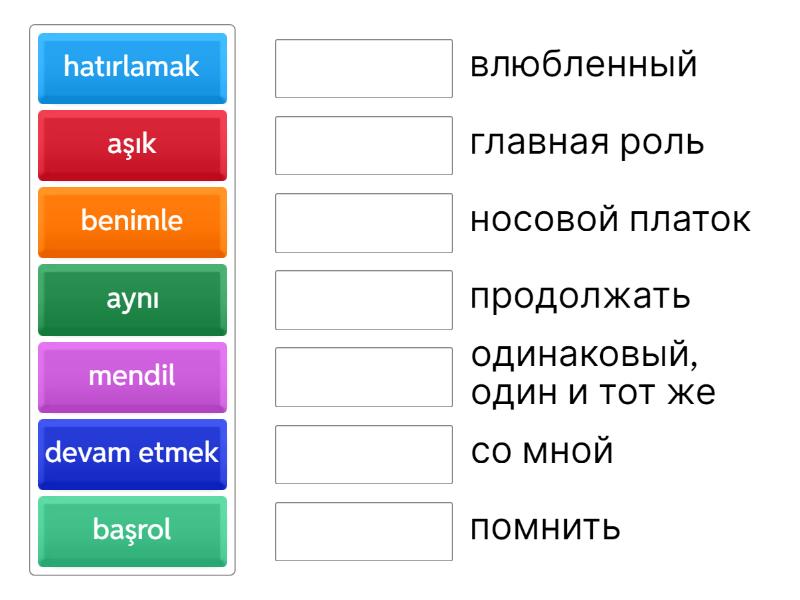This screenshot has width=800, height=600.
Task: Click the 'влюбленный' definition text
Action: pyautogui.click(x=582, y=66)
